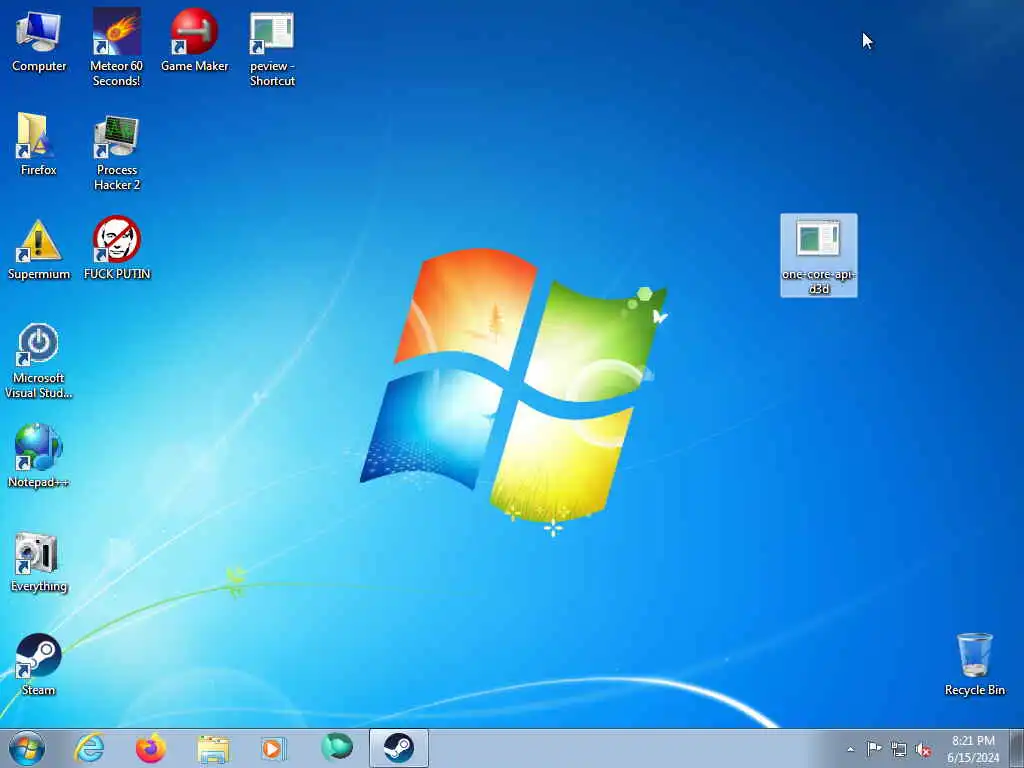Screen dimensions: 1024x768
Task: Select the Process Hacker 2 shortcut
Action: [116, 152]
